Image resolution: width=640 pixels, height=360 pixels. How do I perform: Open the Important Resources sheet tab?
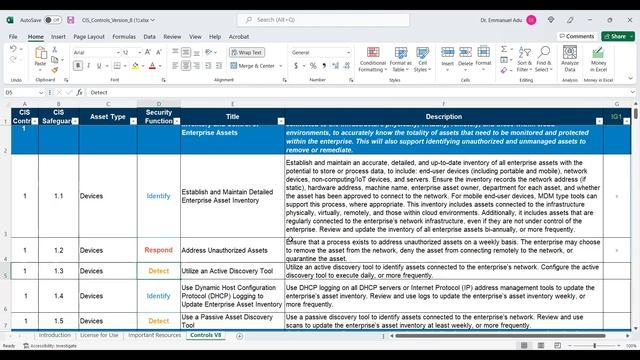[x=154, y=335]
